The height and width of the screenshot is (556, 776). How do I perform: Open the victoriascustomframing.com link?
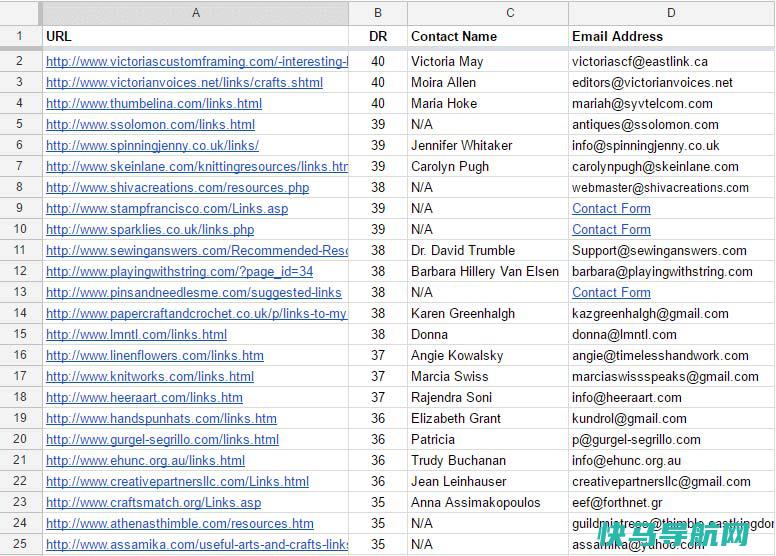point(197,61)
